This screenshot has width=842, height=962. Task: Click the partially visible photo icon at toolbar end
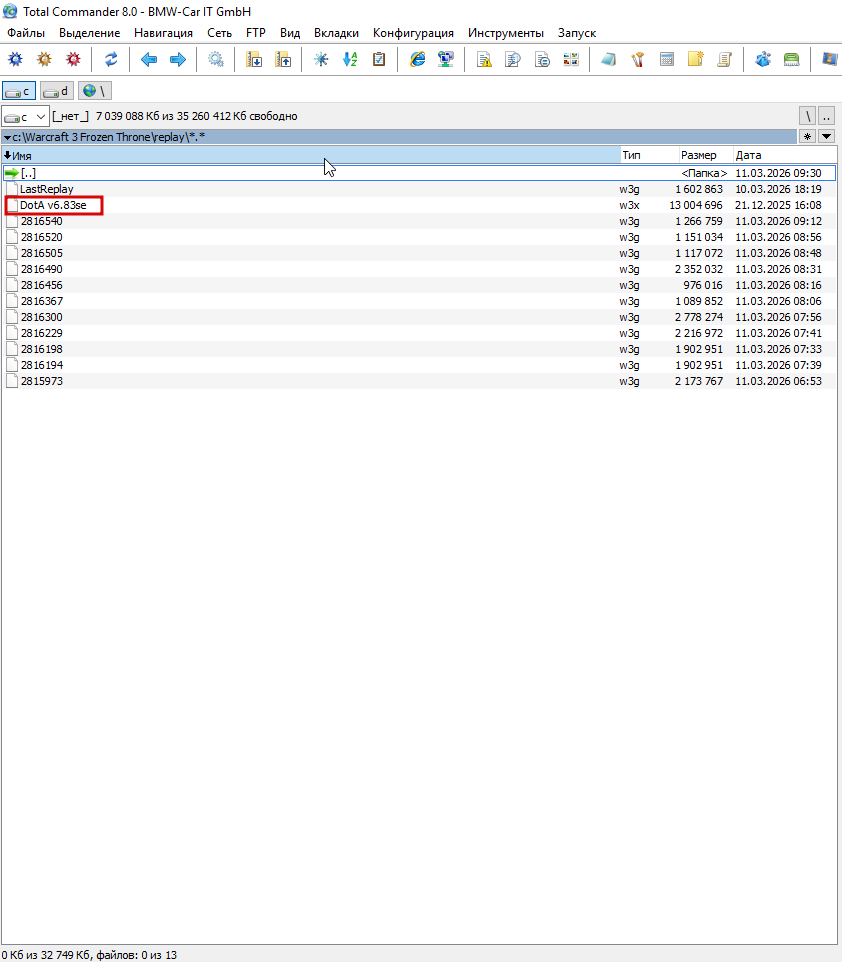tap(830, 60)
